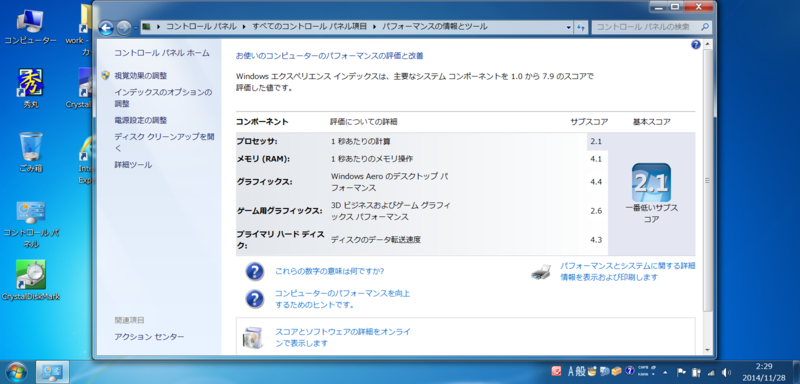Click Control Panel taskbar button
The width and height of the screenshot is (800, 384).
(x=53, y=372)
